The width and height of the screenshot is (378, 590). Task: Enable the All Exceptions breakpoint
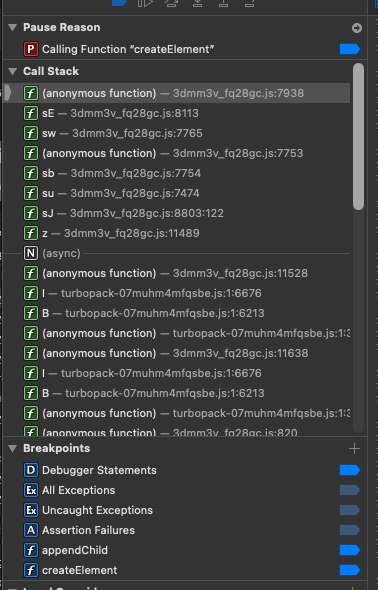tap(350, 490)
